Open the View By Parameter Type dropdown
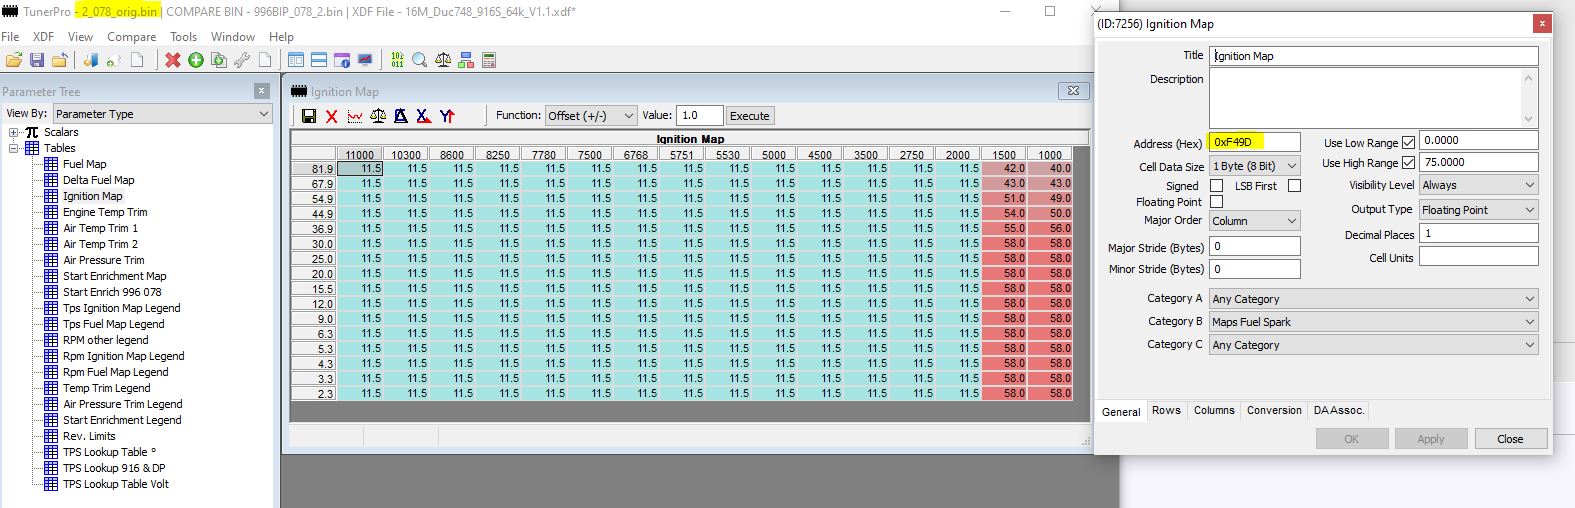This screenshot has width=1575, height=508. tap(163, 114)
